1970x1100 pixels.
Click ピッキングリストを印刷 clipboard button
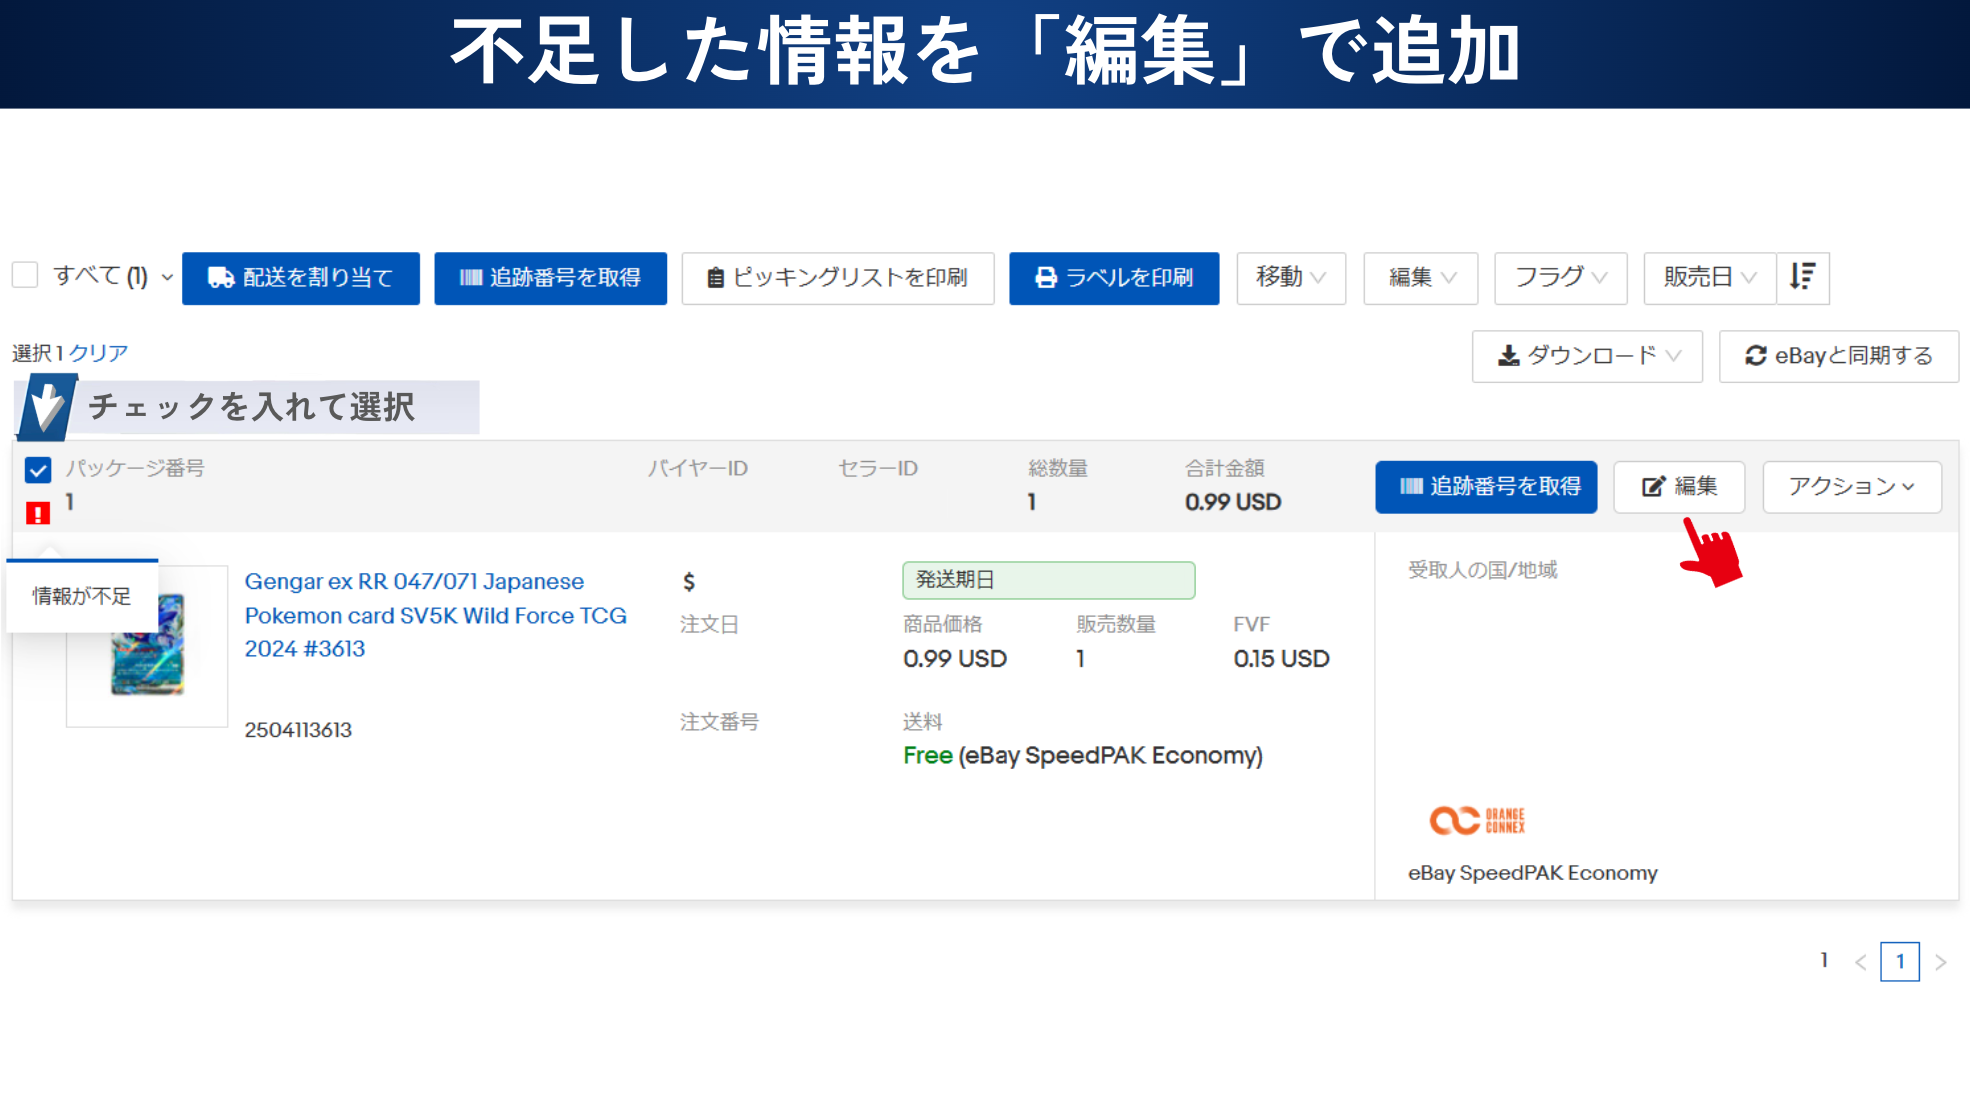837,278
